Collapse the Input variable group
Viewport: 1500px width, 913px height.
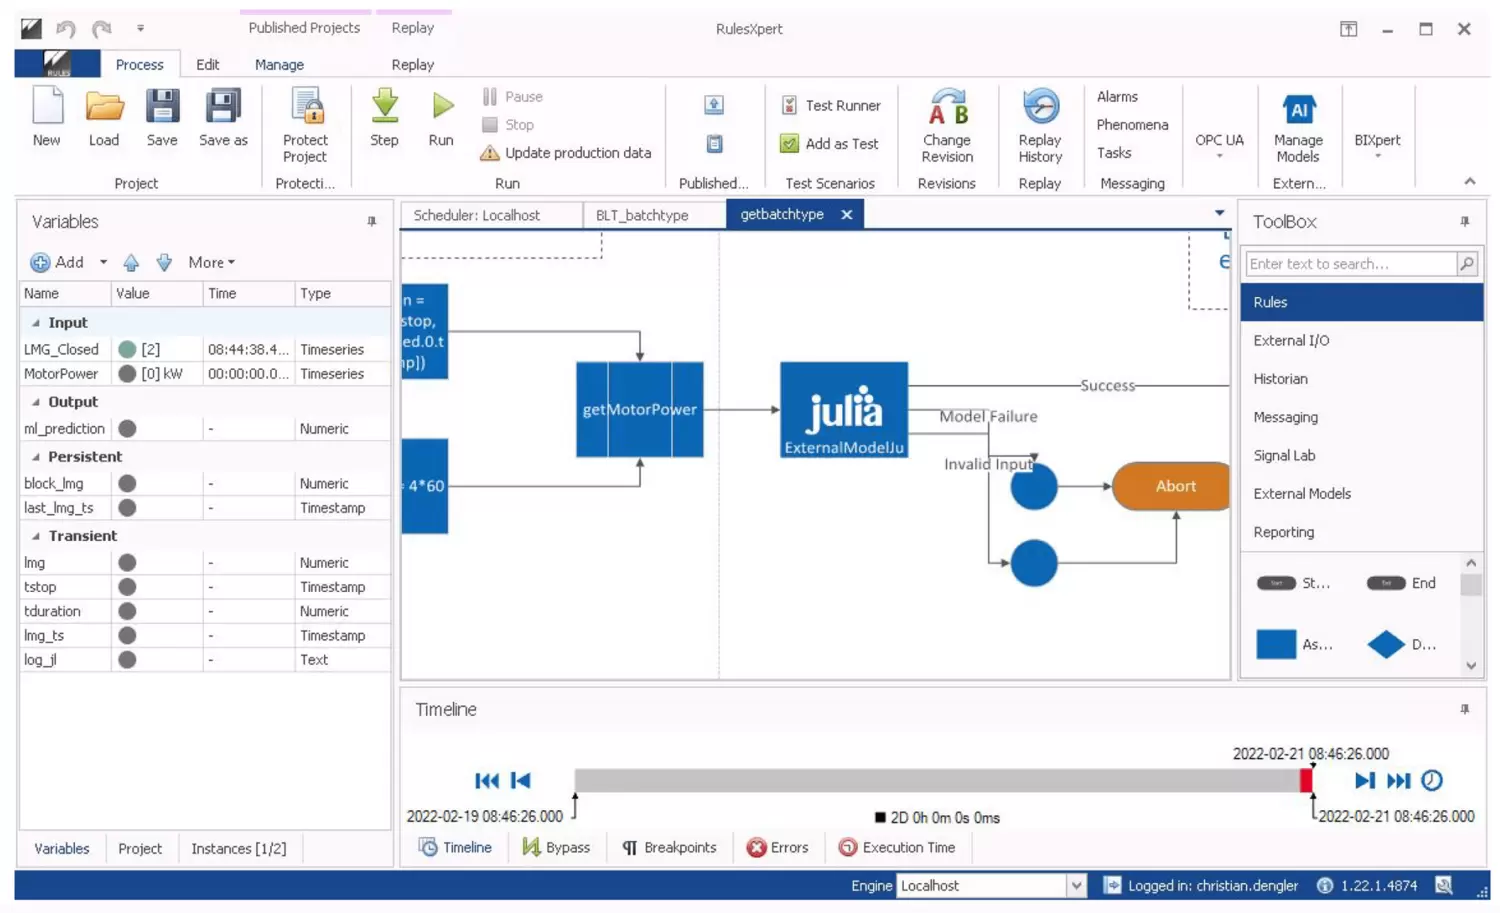(36, 323)
